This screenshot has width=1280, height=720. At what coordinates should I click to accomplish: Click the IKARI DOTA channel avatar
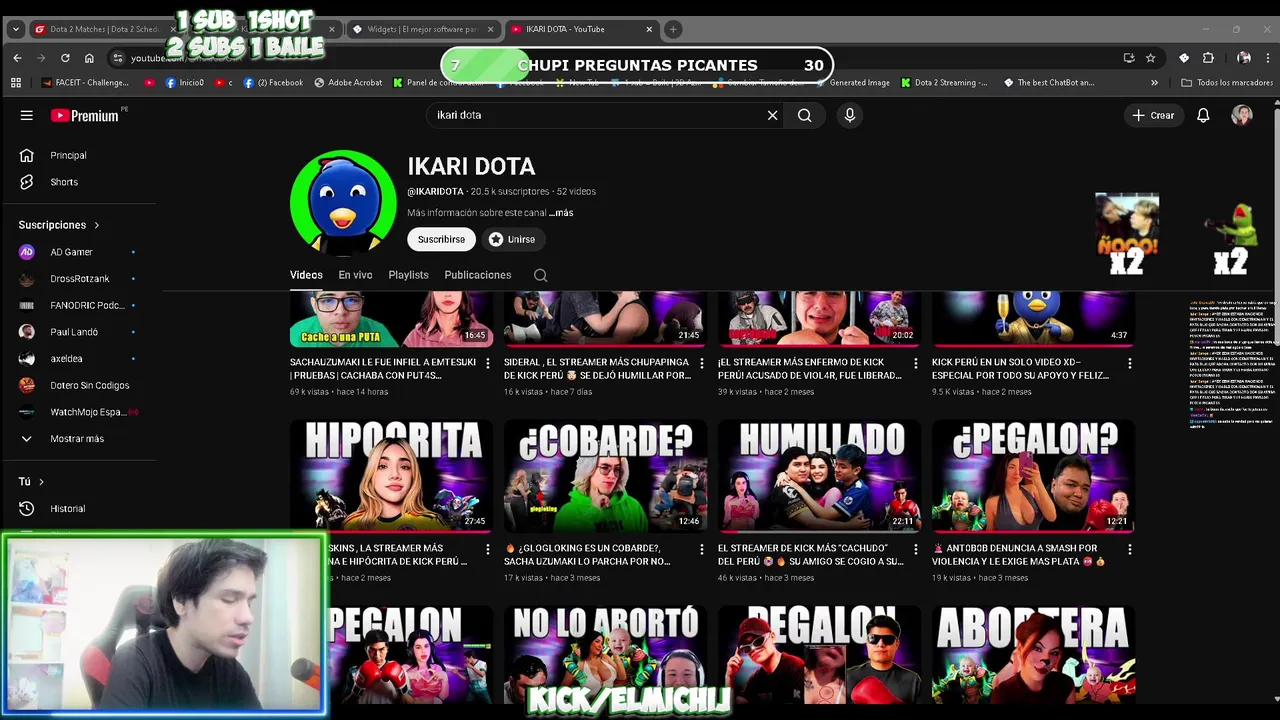tap(343, 203)
